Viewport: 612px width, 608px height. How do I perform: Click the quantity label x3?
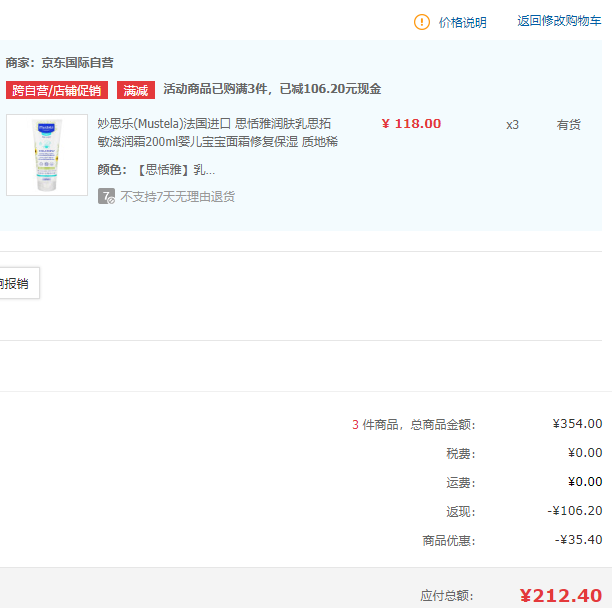tap(512, 125)
